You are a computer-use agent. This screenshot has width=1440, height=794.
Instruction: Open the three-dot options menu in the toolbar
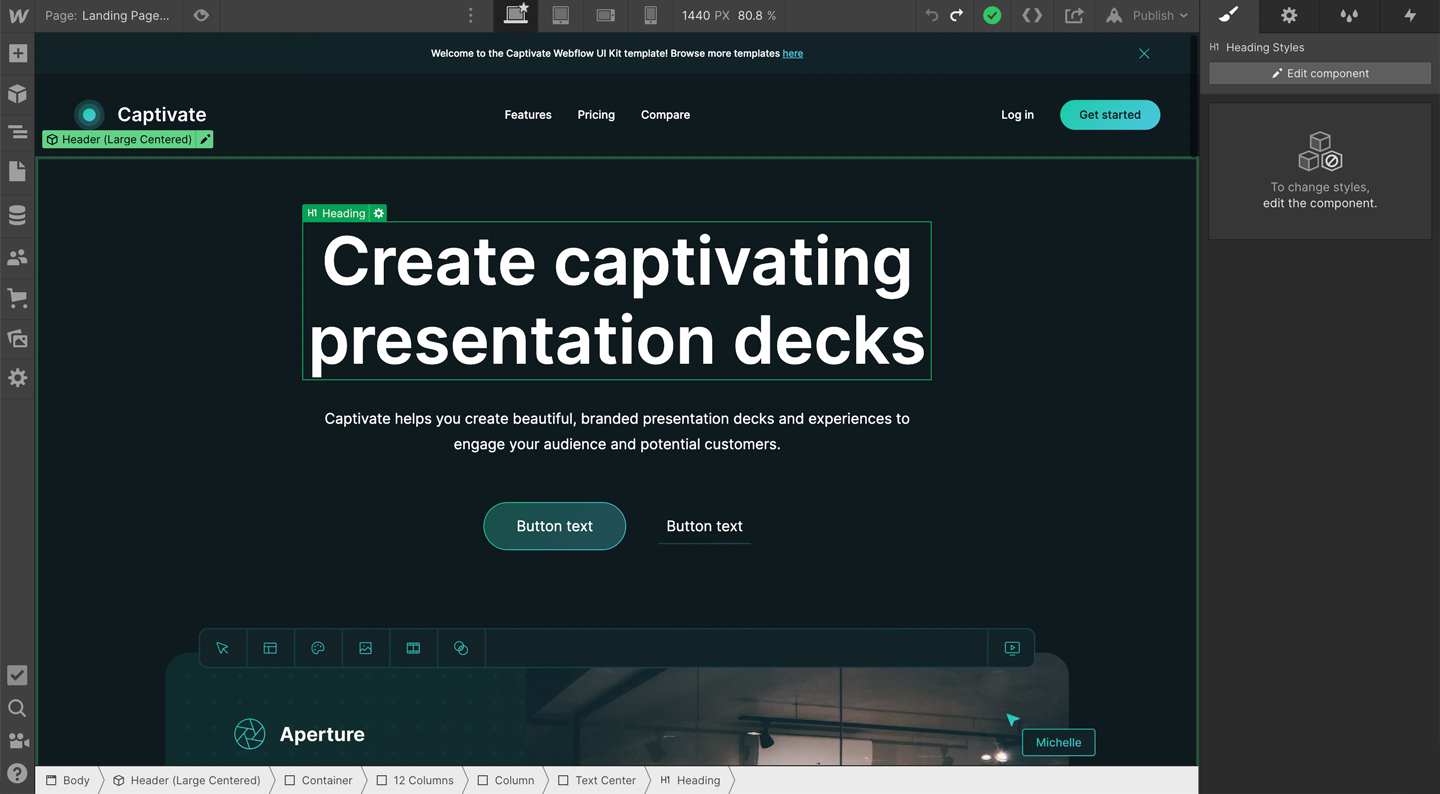(x=471, y=16)
